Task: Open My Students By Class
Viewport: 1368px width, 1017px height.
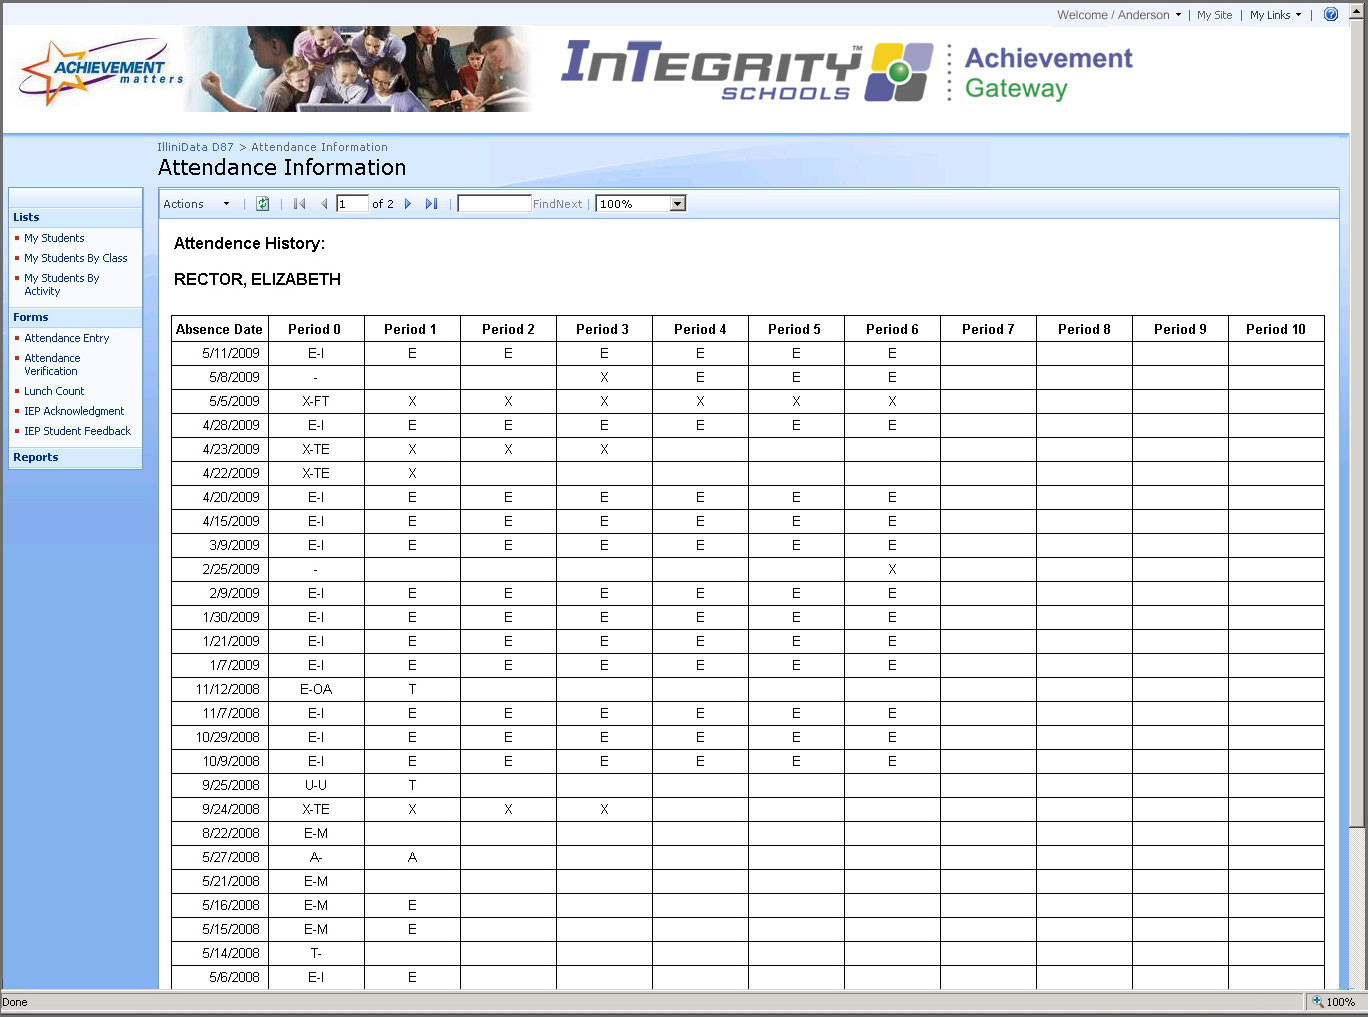Action: pos(76,258)
